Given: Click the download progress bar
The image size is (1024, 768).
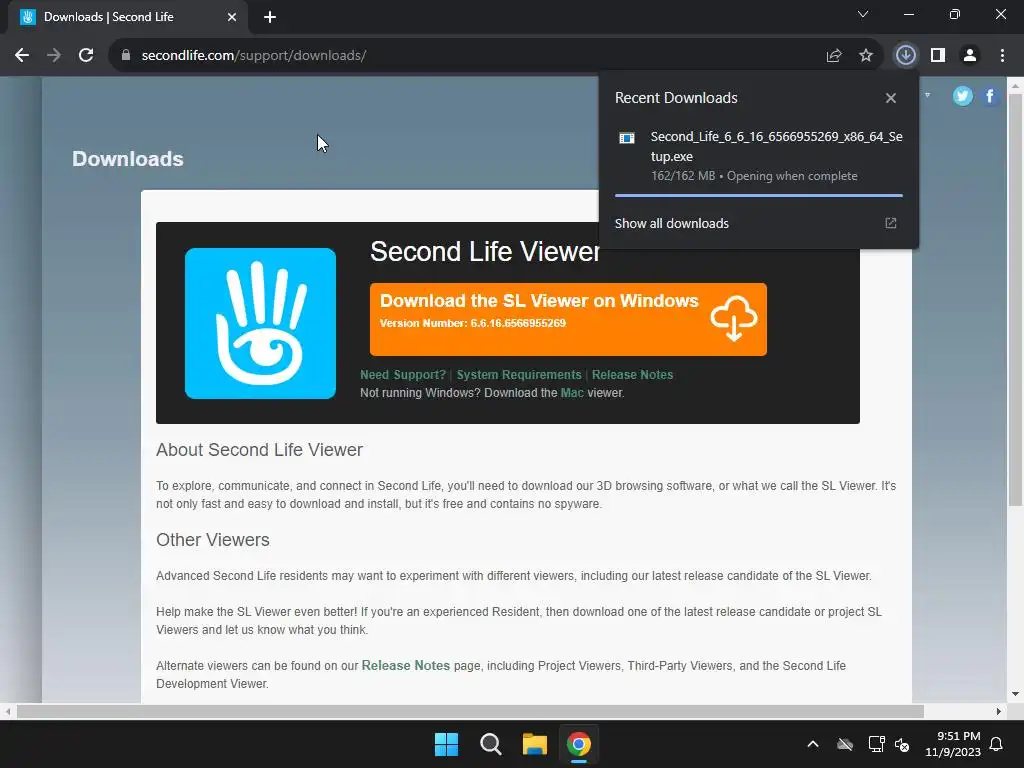Looking at the screenshot, I should tap(759, 195).
